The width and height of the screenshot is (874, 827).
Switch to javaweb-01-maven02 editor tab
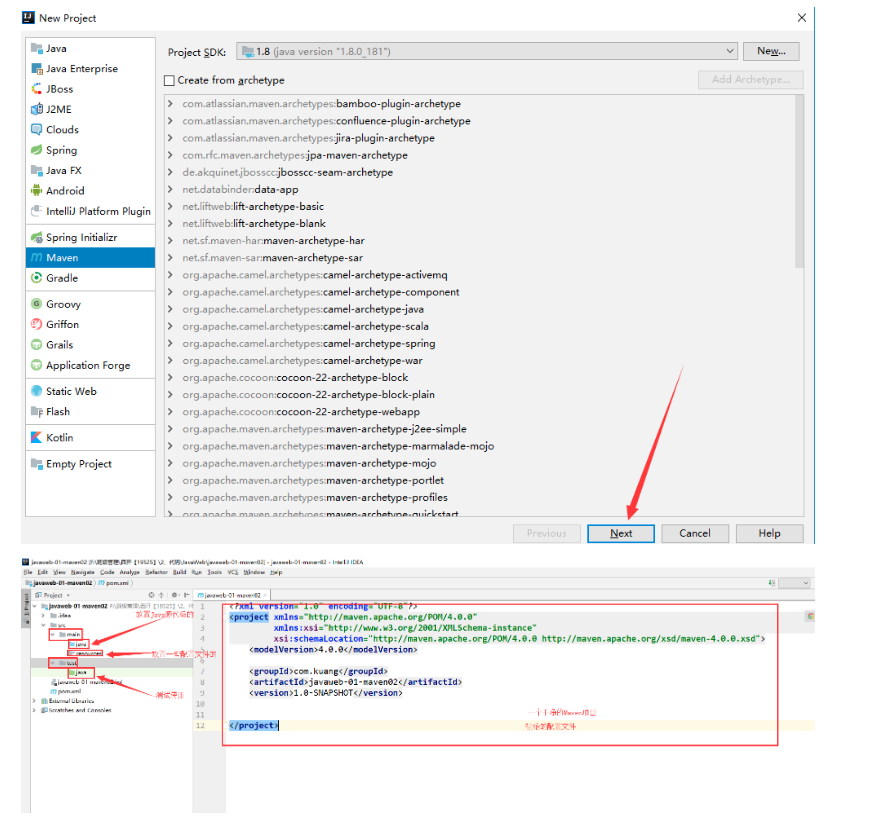pos(232,595)
